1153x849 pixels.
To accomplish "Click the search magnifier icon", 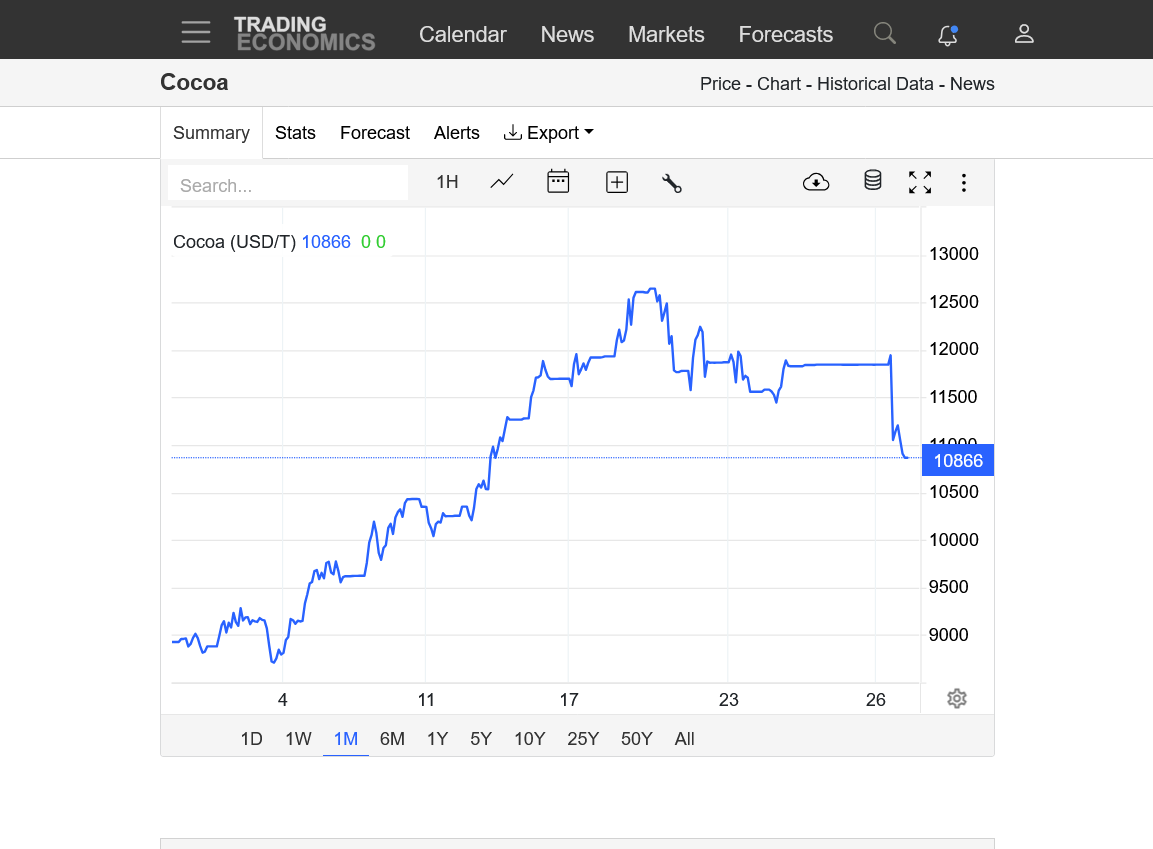I will 885,33.
